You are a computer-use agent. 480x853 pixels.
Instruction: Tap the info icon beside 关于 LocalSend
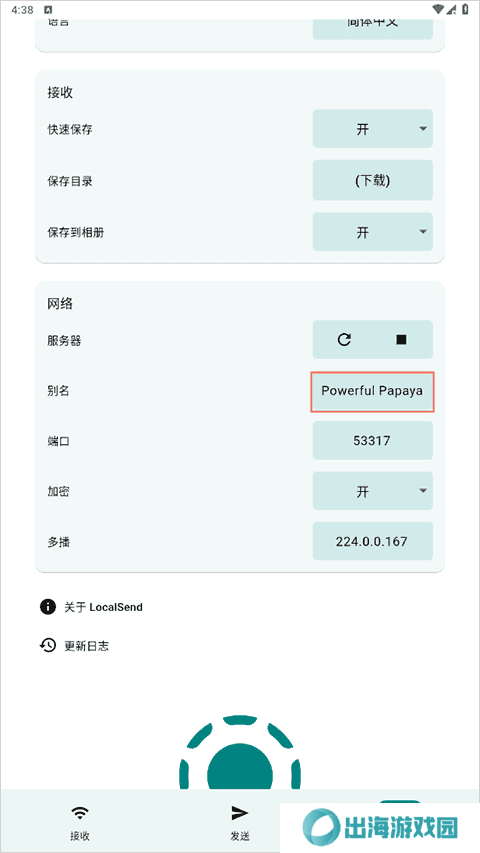48,607
